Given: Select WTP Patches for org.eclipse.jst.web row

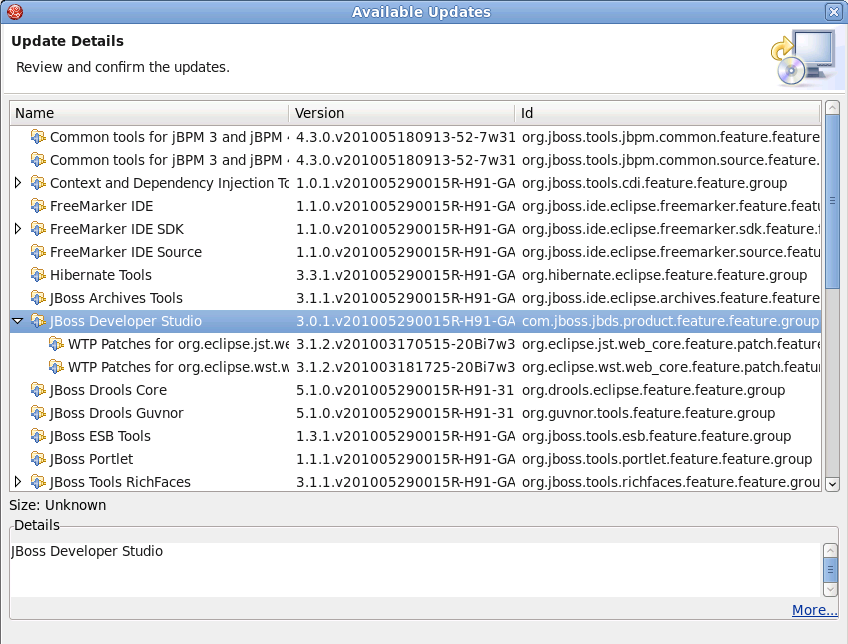Looking at the screenshot, I should pyautogui.click(x=415, y=343).
